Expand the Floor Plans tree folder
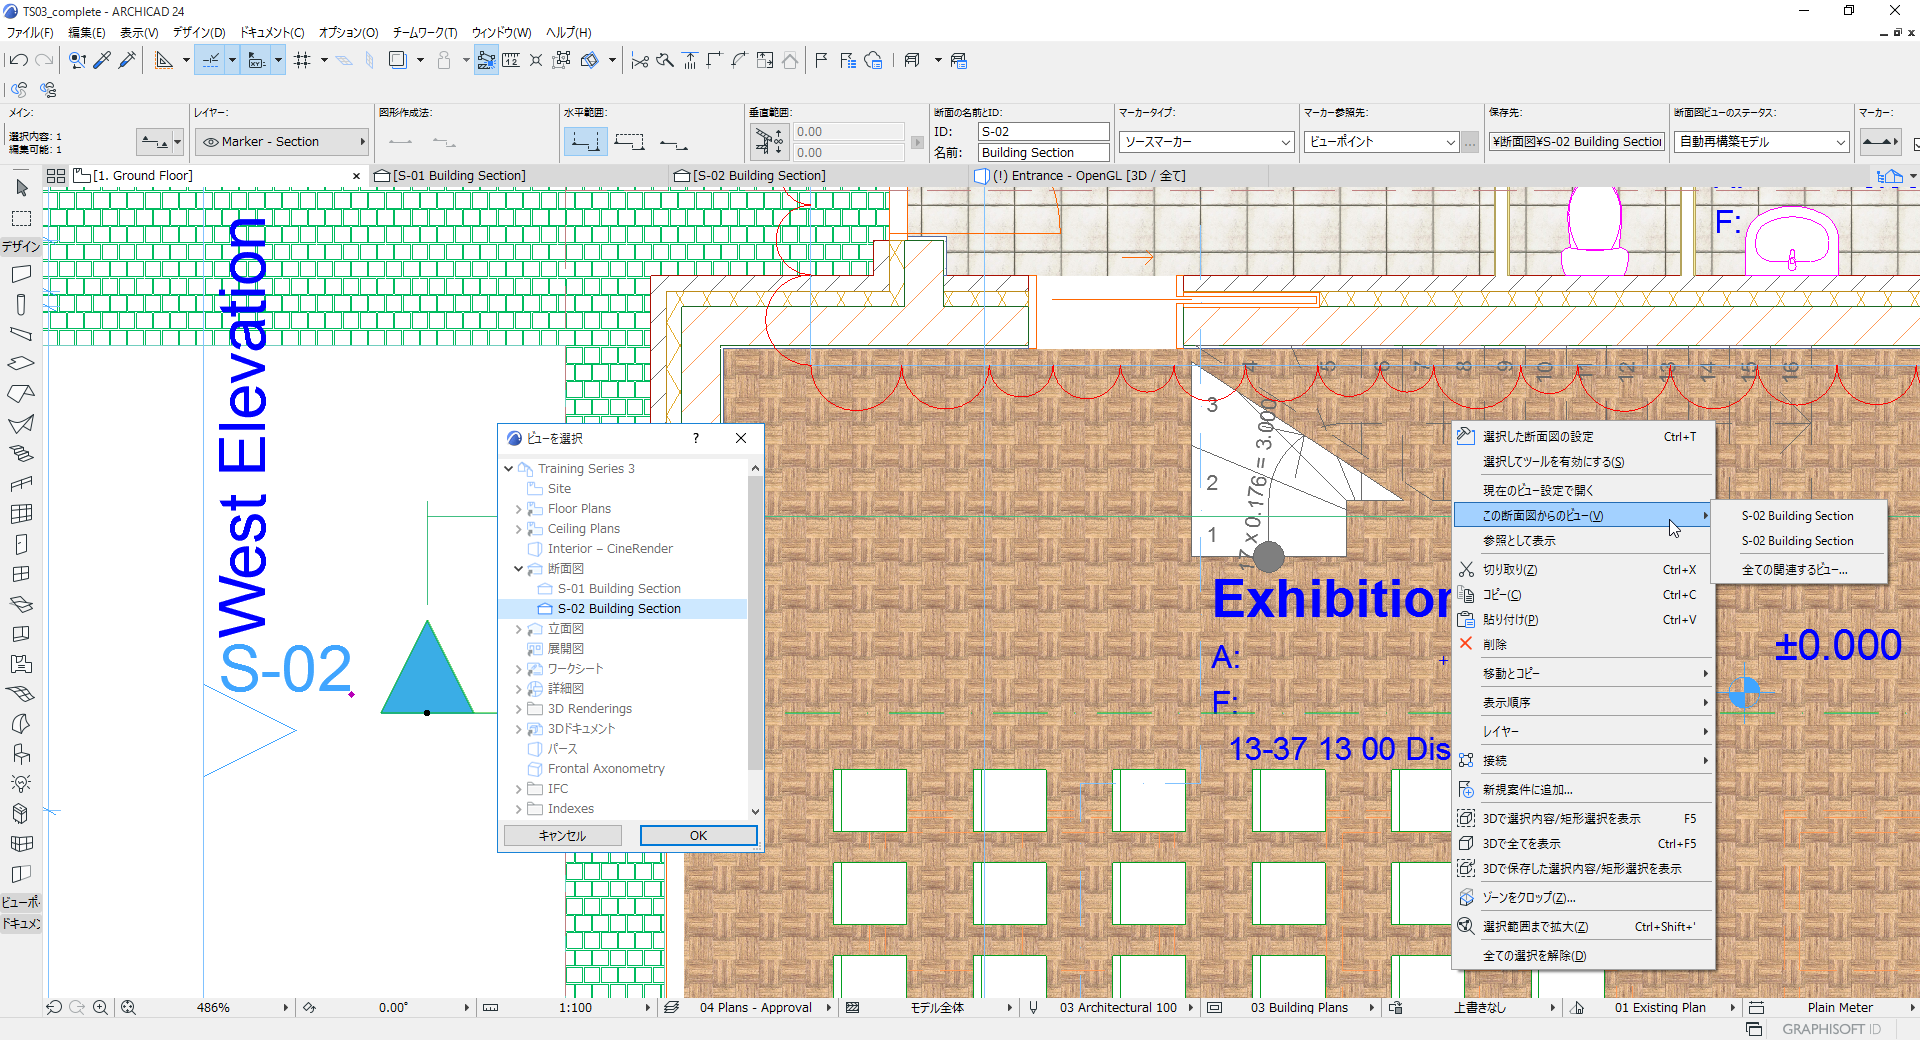Viewport: 1920px width, 1040px height. pos(518,509)
